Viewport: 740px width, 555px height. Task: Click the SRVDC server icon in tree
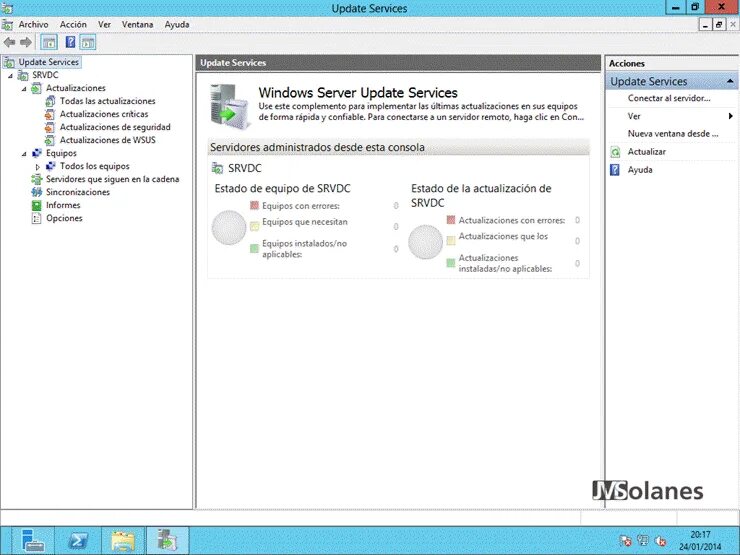pyautogui.click(x=23, y=75)
